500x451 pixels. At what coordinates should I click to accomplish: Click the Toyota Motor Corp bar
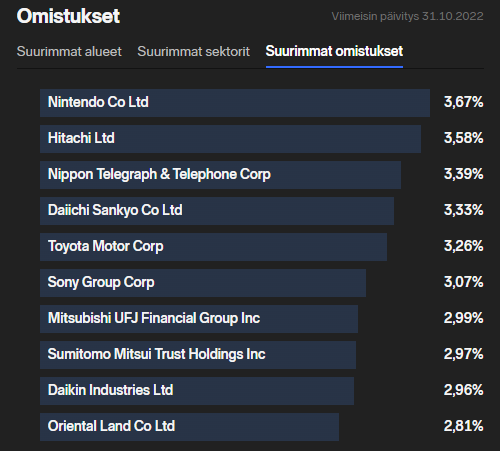[x=213, y=247]
